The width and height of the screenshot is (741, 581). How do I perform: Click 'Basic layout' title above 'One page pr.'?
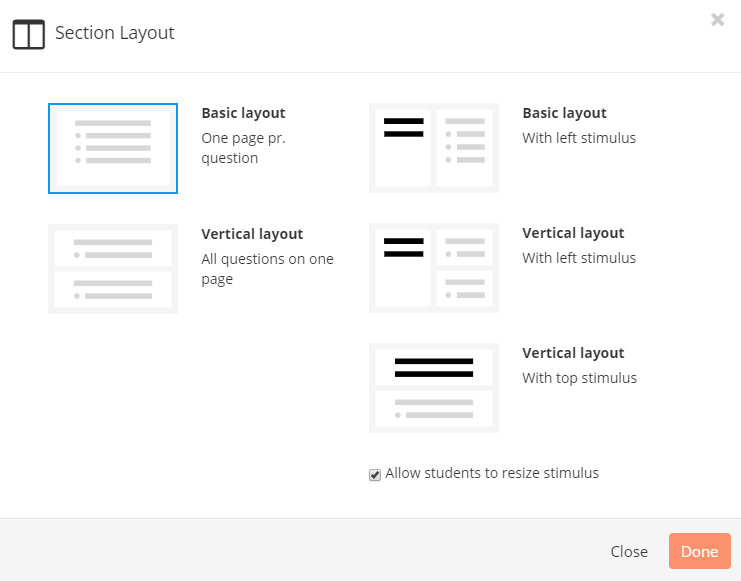243,113
